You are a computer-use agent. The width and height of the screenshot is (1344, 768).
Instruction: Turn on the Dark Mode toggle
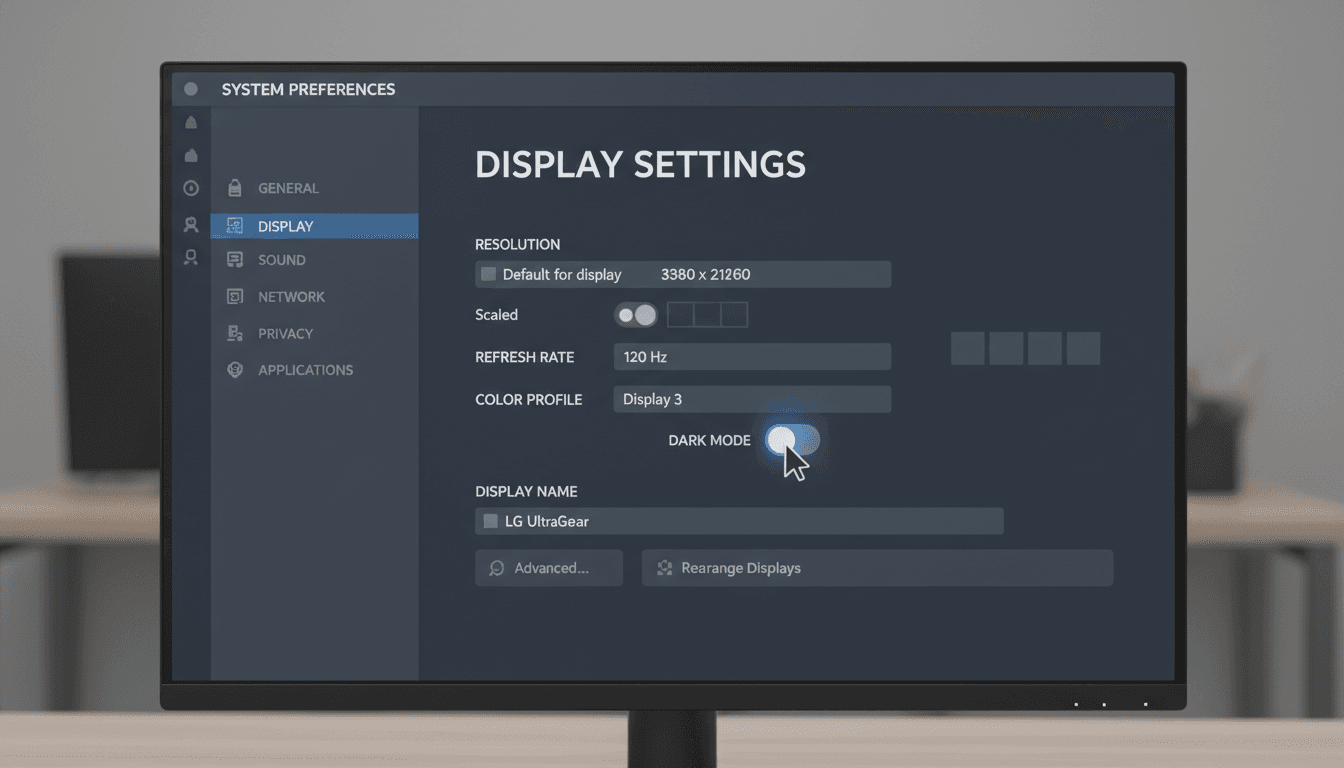793,440
